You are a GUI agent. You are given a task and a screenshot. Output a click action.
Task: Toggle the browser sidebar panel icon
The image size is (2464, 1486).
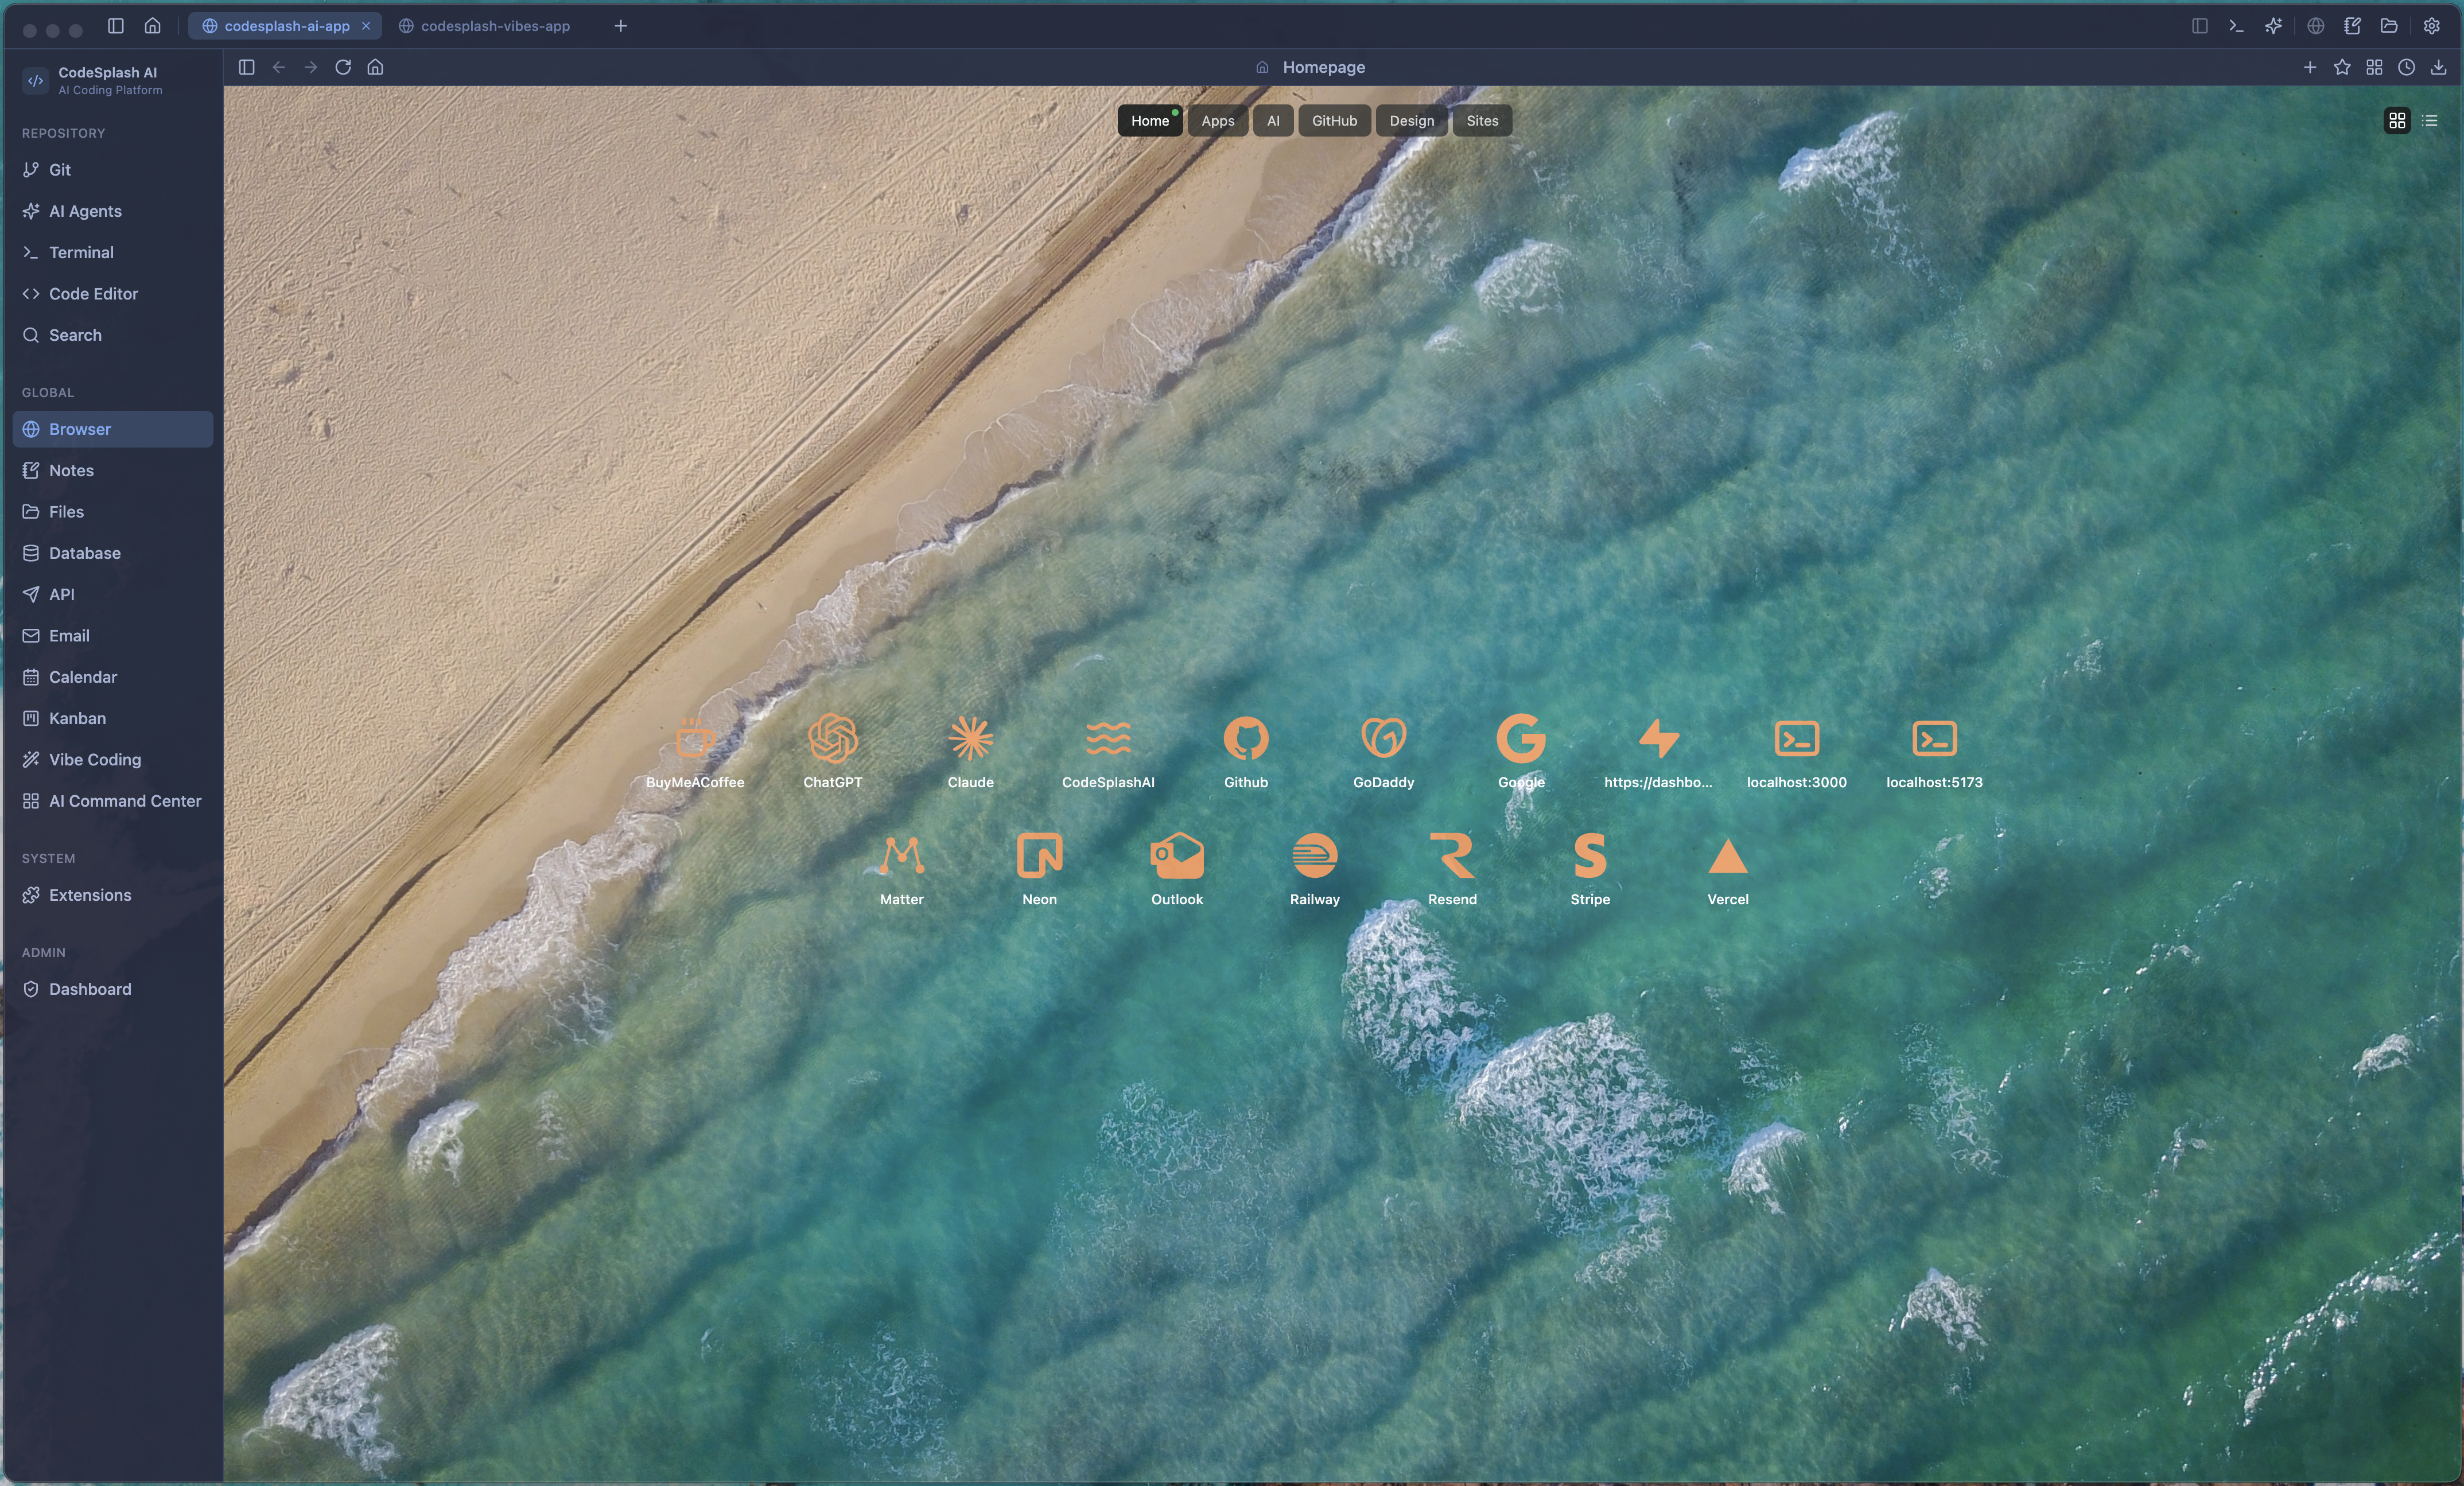click(247, 67)
